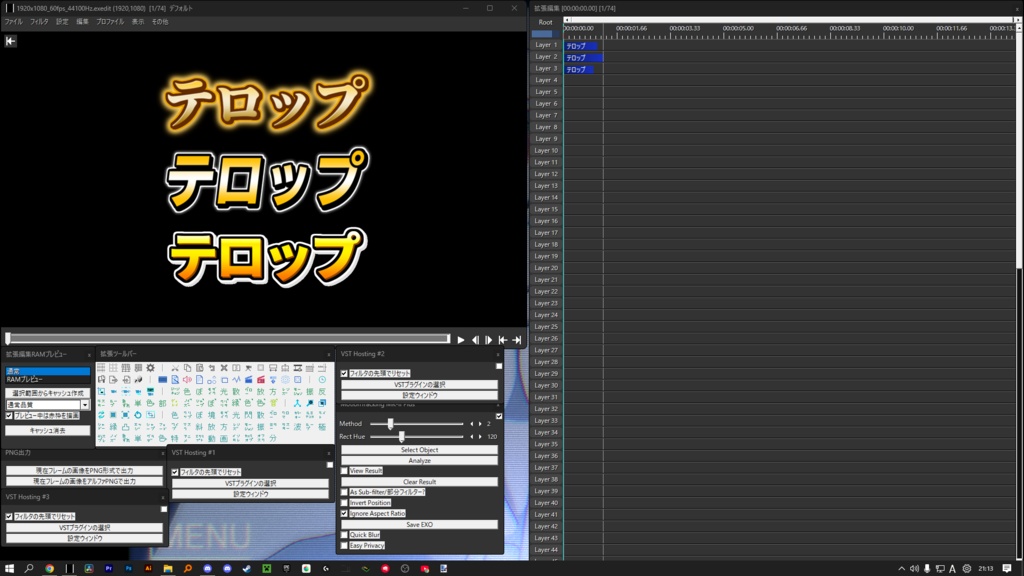Select 通常 in RAM preview list

pyautogui.click(x=48, y=371)
